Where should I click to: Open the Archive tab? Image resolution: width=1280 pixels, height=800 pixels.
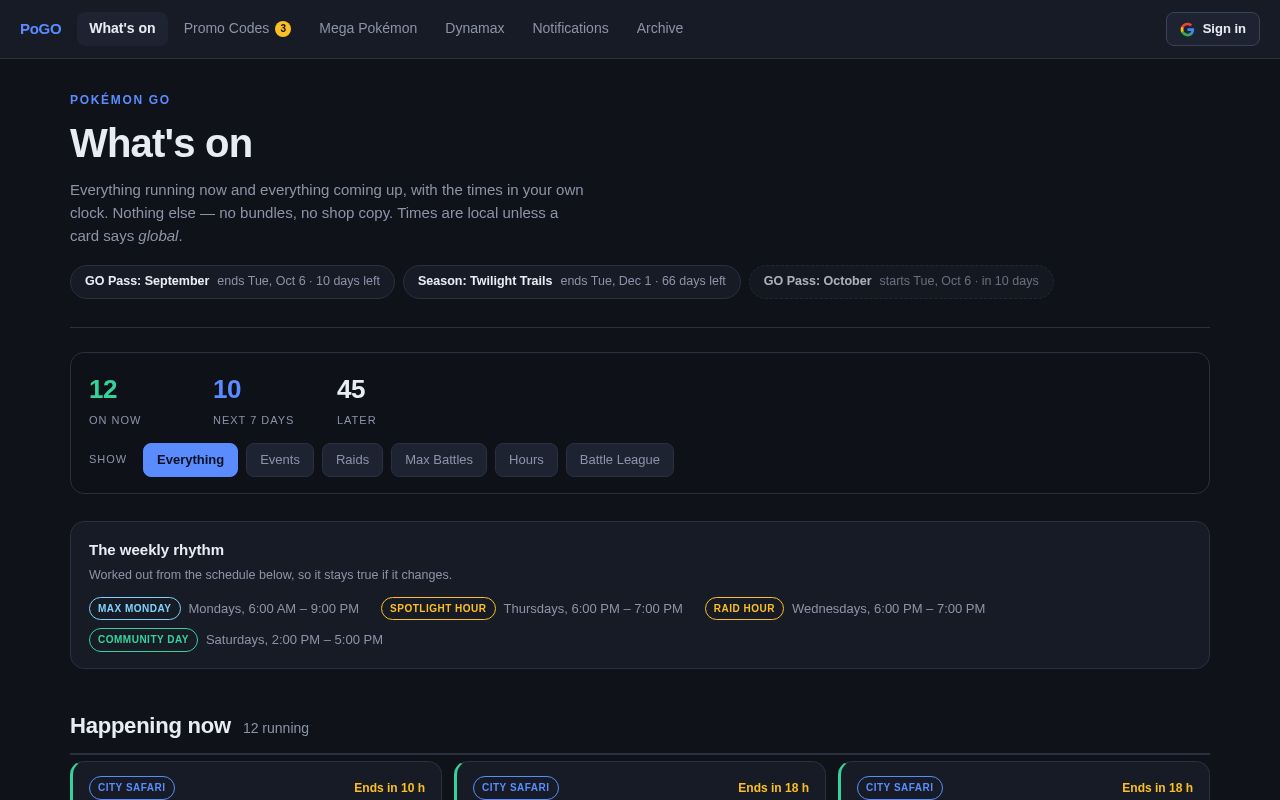pos(660,29)
